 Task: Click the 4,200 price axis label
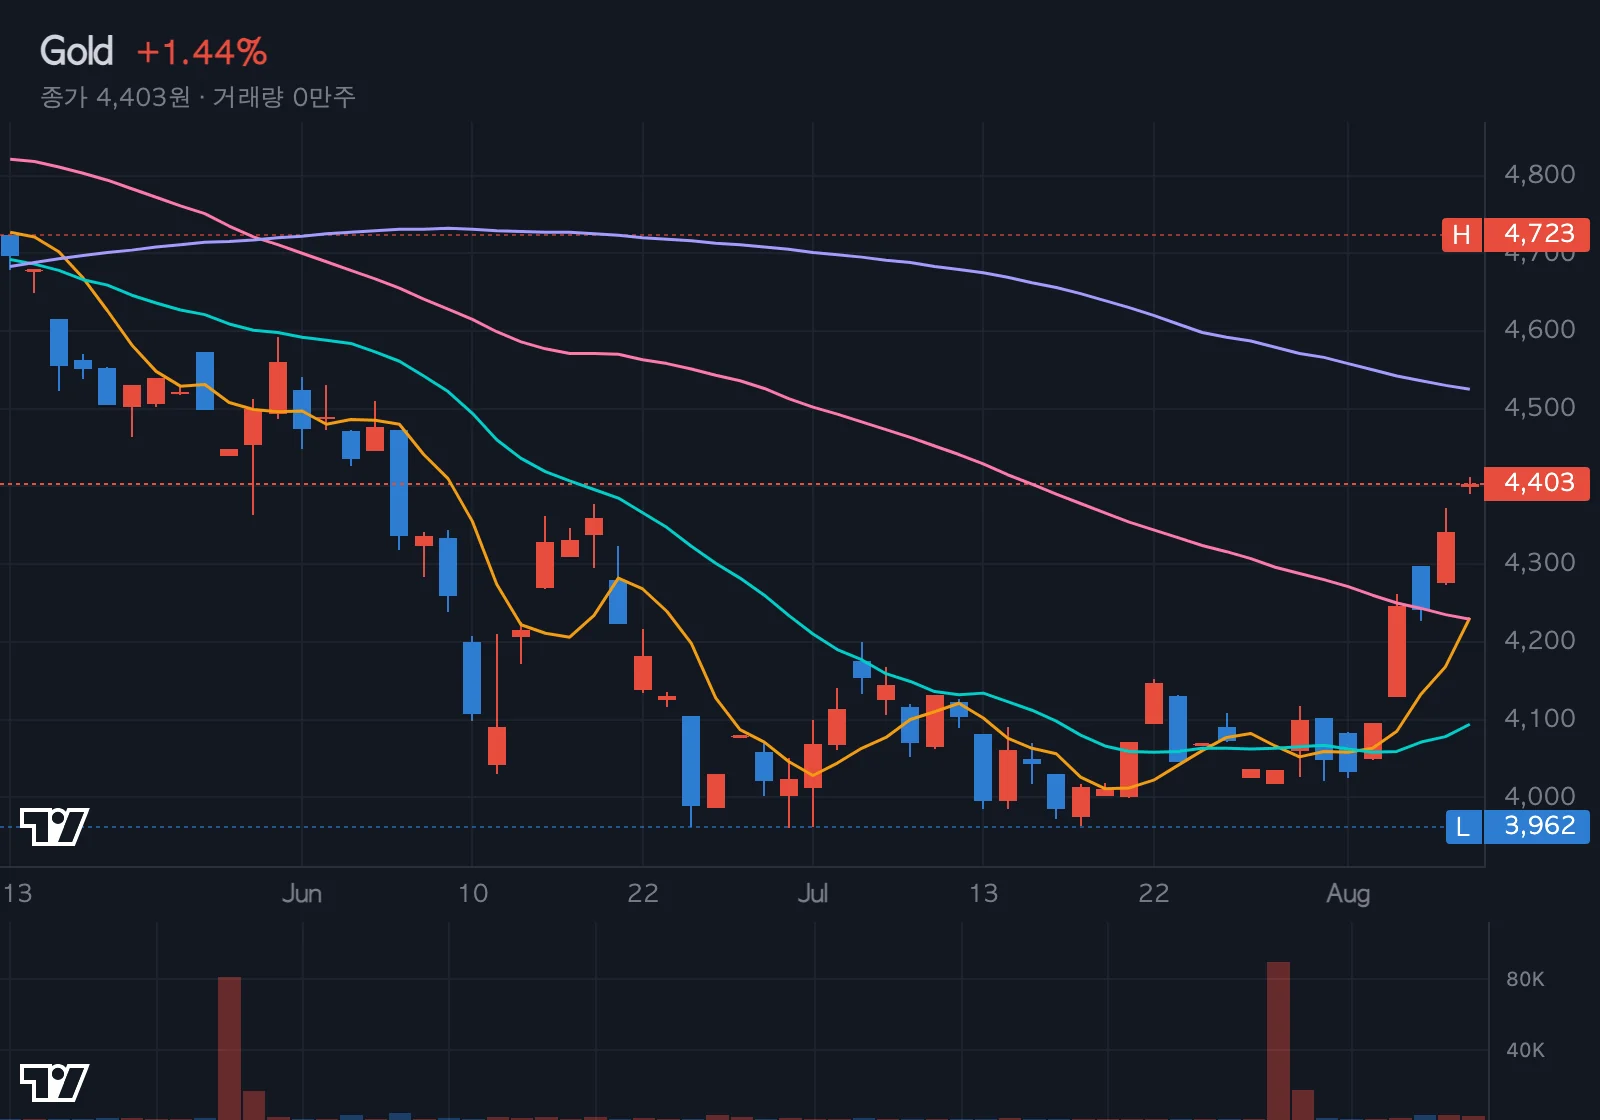1539,641
